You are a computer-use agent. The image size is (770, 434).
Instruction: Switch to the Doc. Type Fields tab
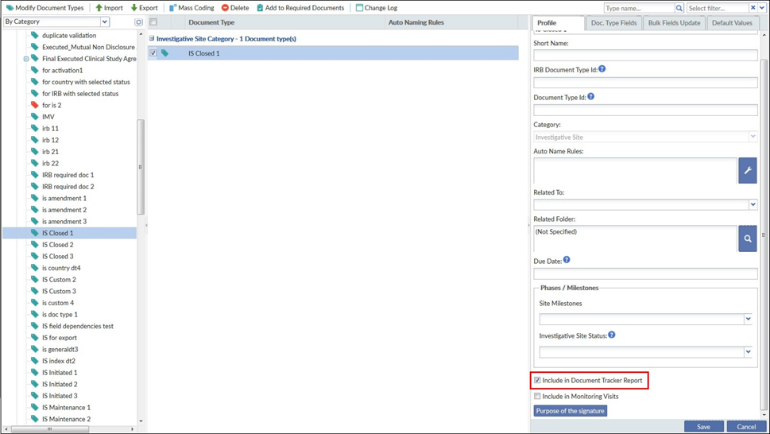[x=613, y=23]
